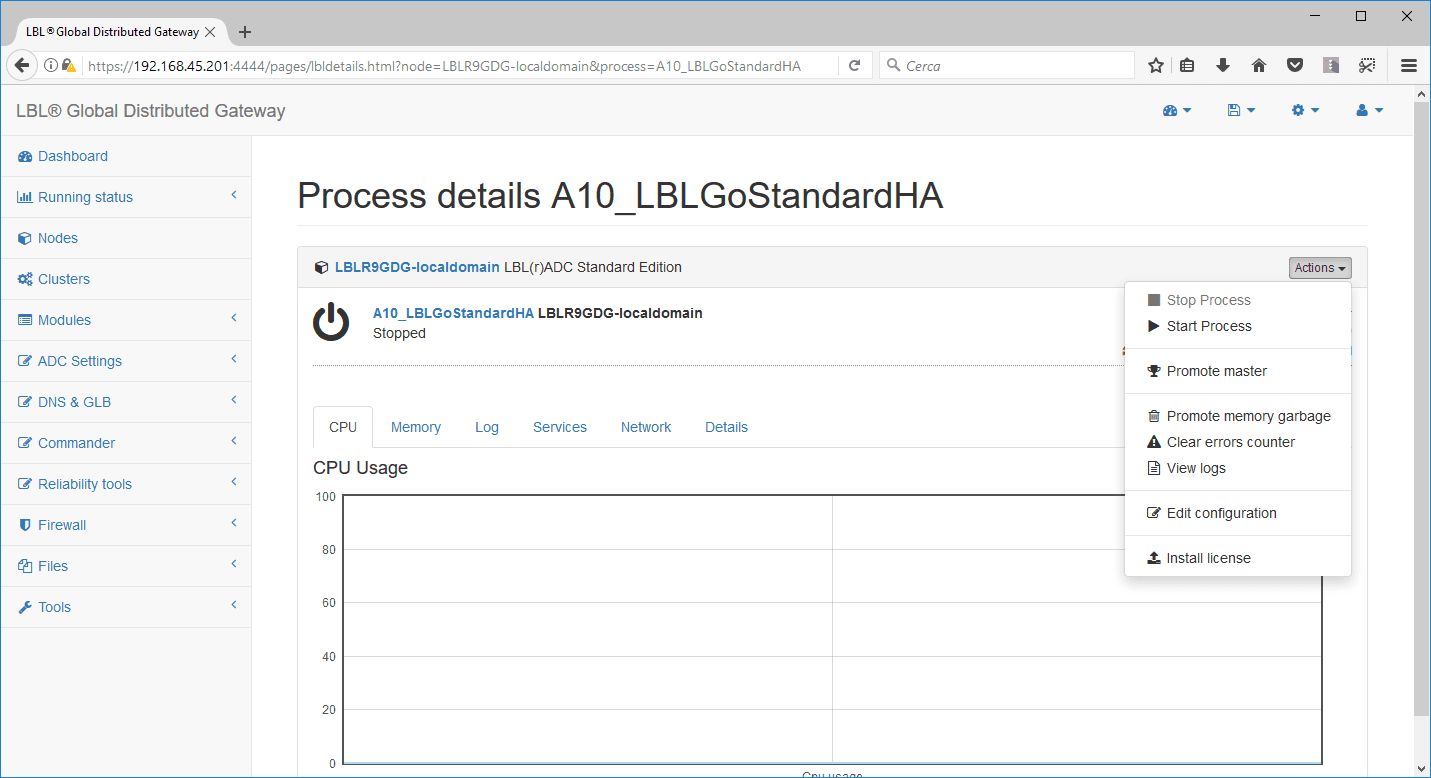Click the browser bookmark star icon
The height and width of the screenshot is (778, 1431).
(1156, 66)
